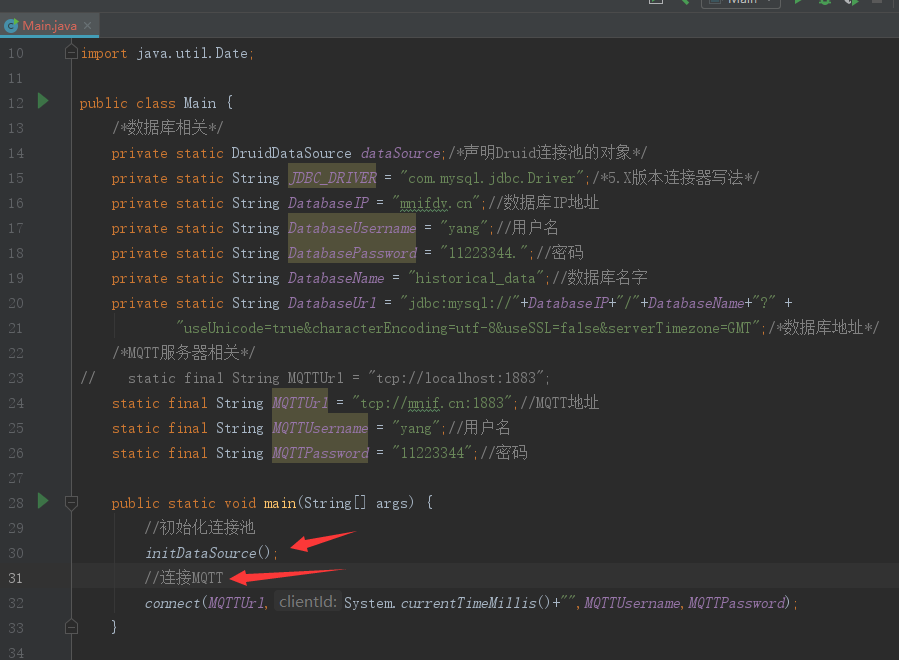Click line number 31 in the gutter
Viewport: 899px width, 660px height.
pos(16,578)
